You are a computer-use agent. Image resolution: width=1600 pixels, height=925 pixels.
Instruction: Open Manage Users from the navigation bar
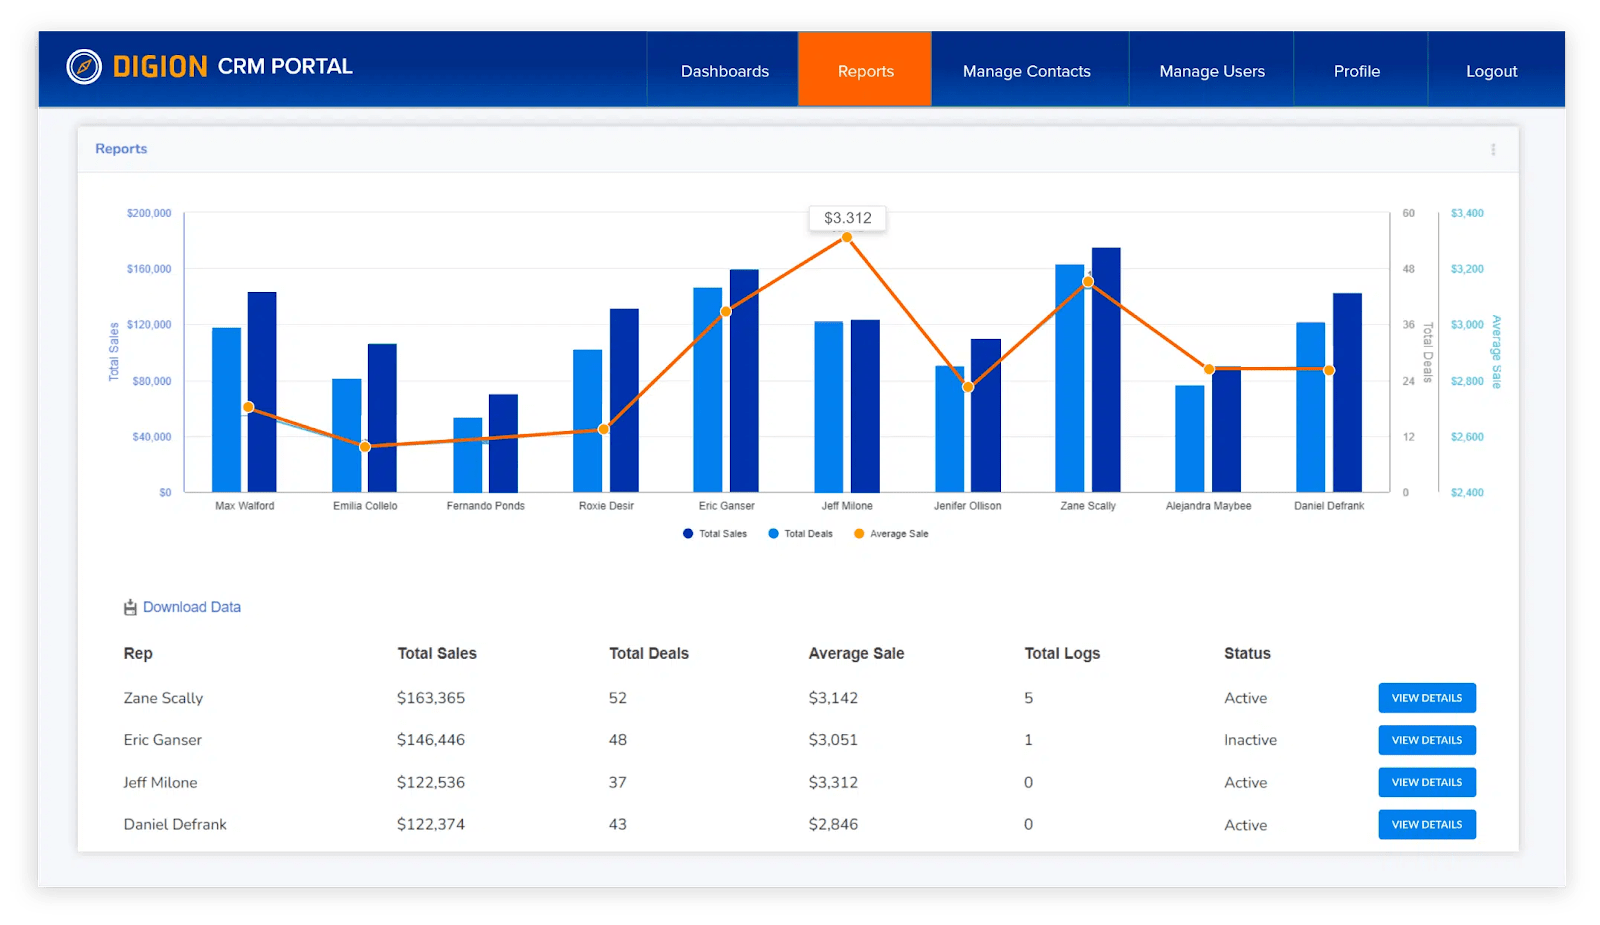1211,70
